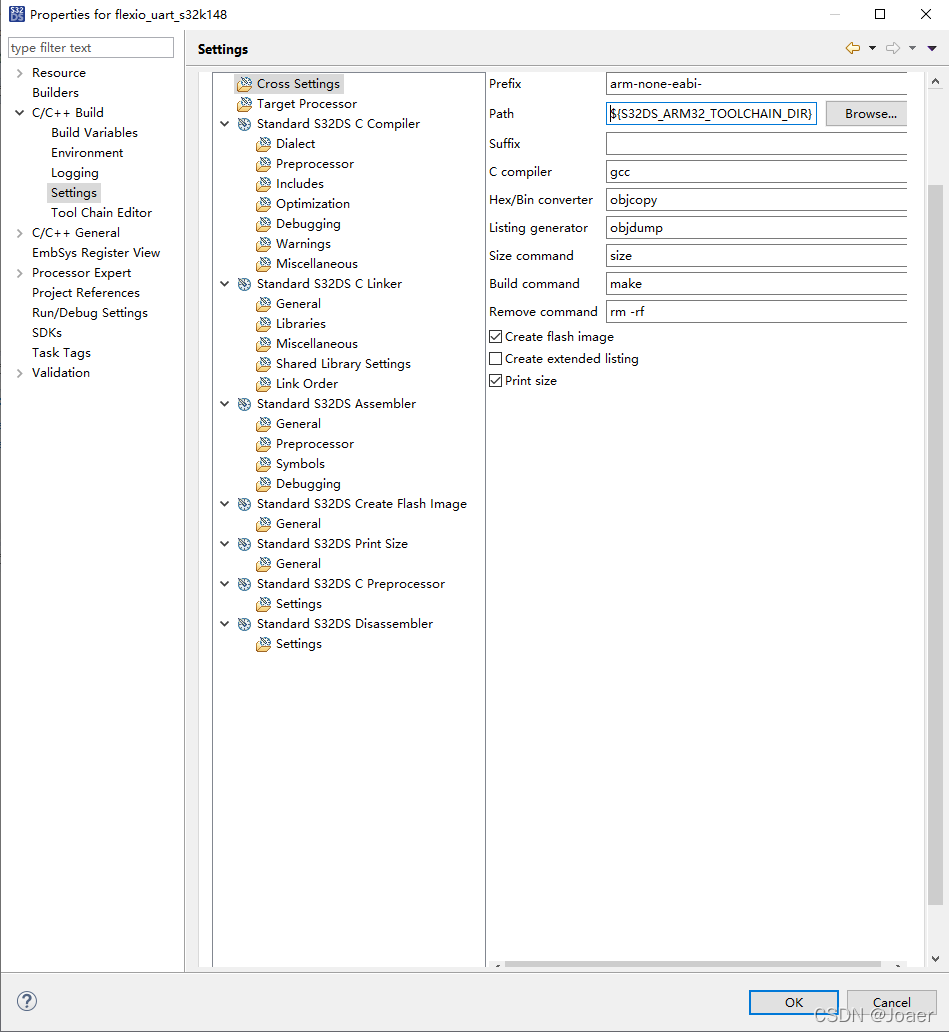This screenshot has height=1032, width=949.
Task: Click the forward navigation arrow icon
Action: pos(893,48)
